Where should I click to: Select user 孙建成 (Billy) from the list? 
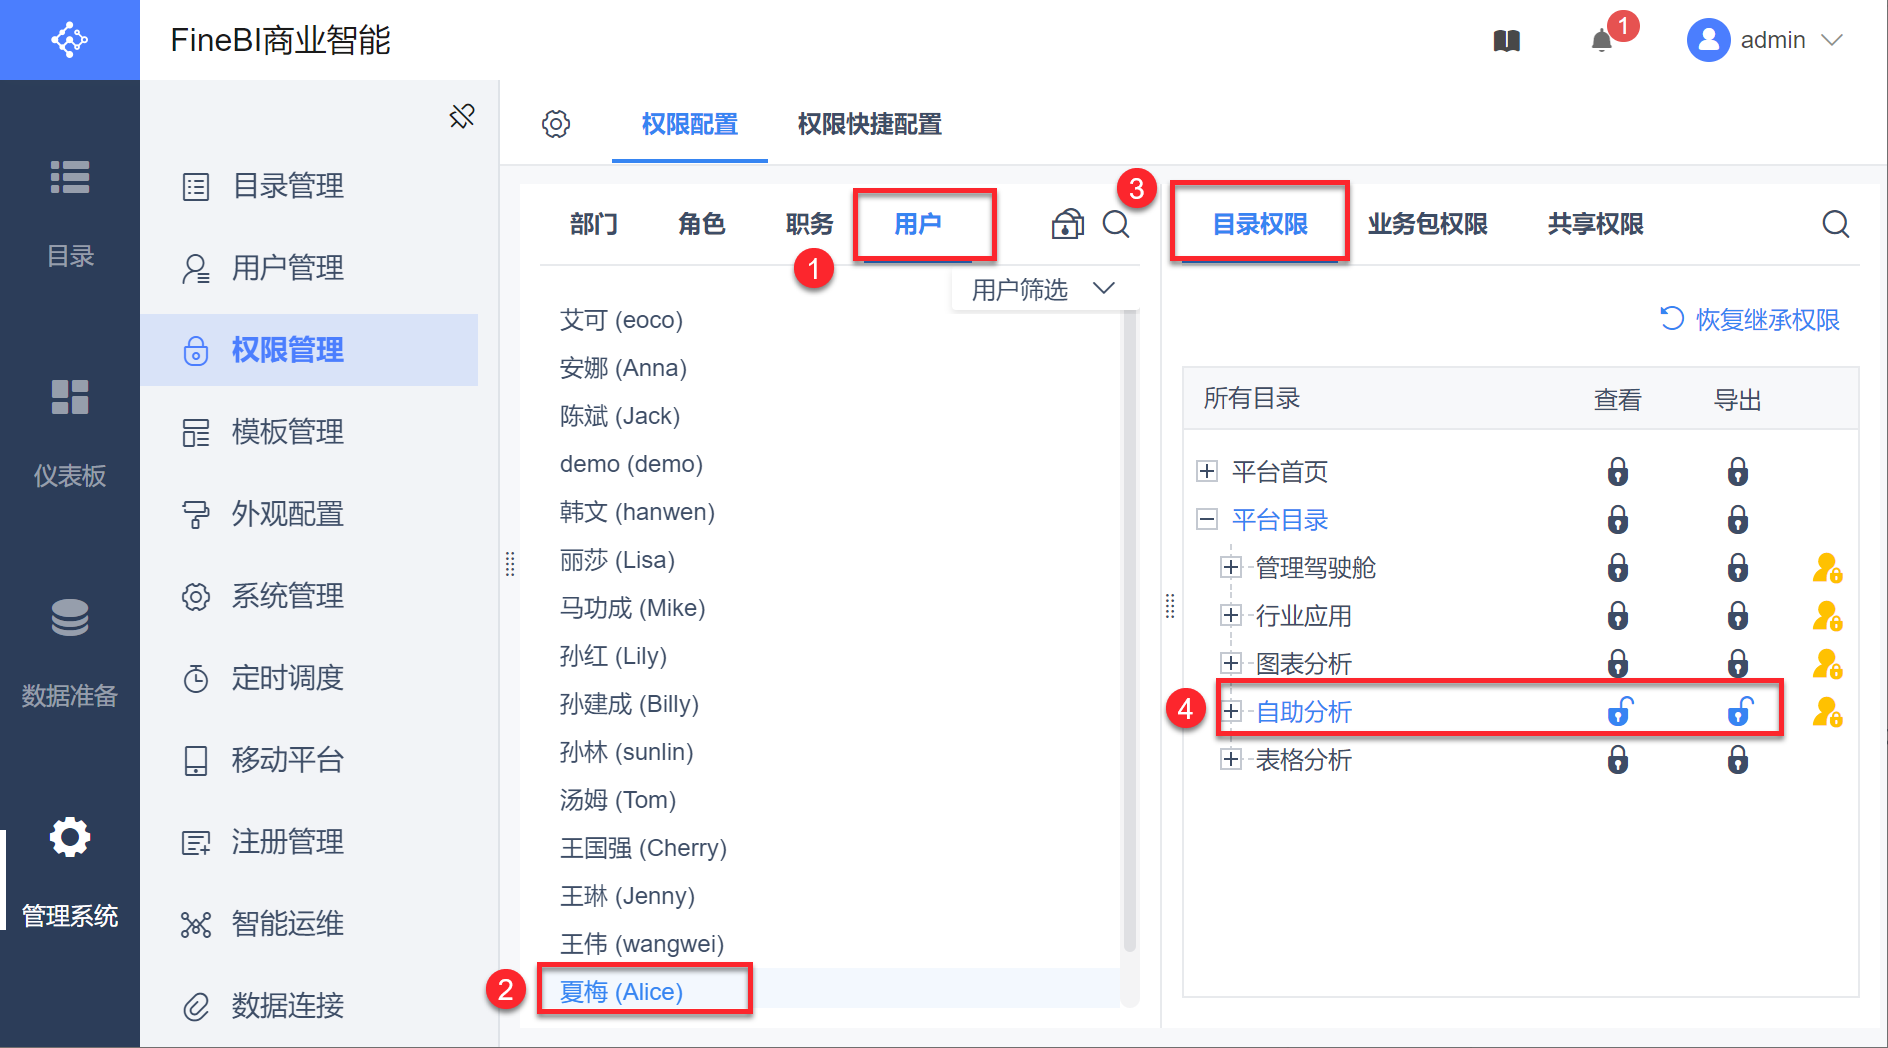tap(629, 704)
